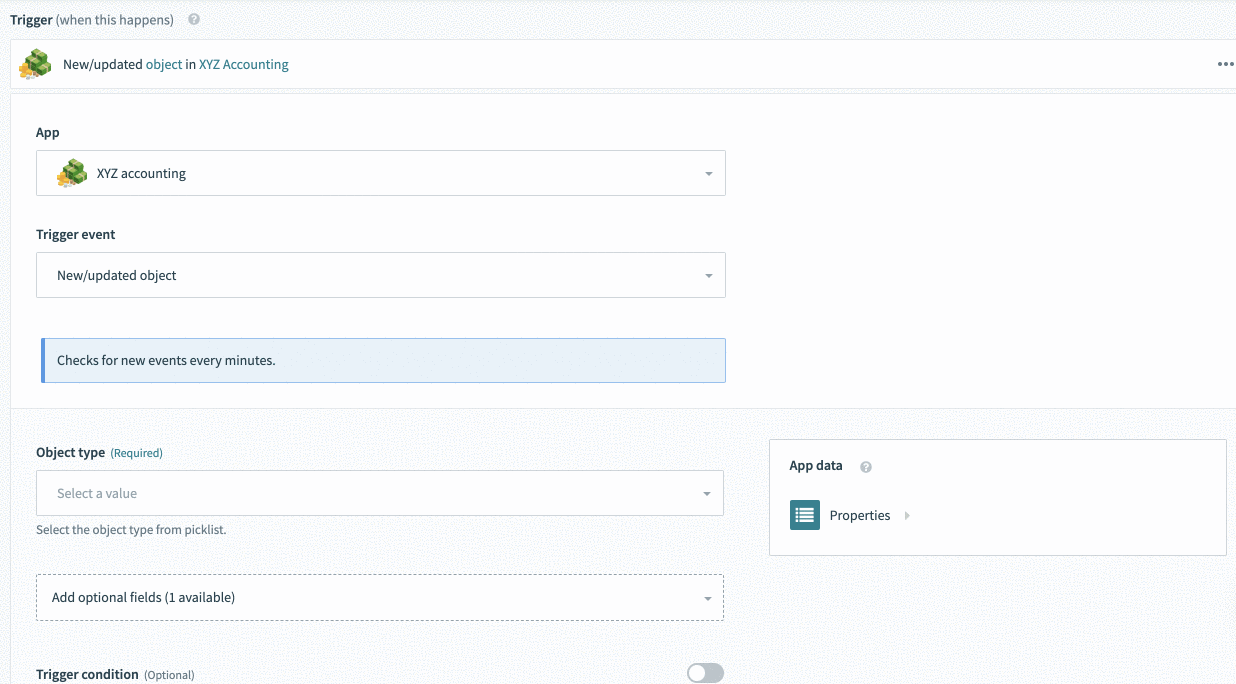This screenshot has width=1236, height=684.
Task: Click the XYZ accounting icon in the trigger header
Action: 35,63
